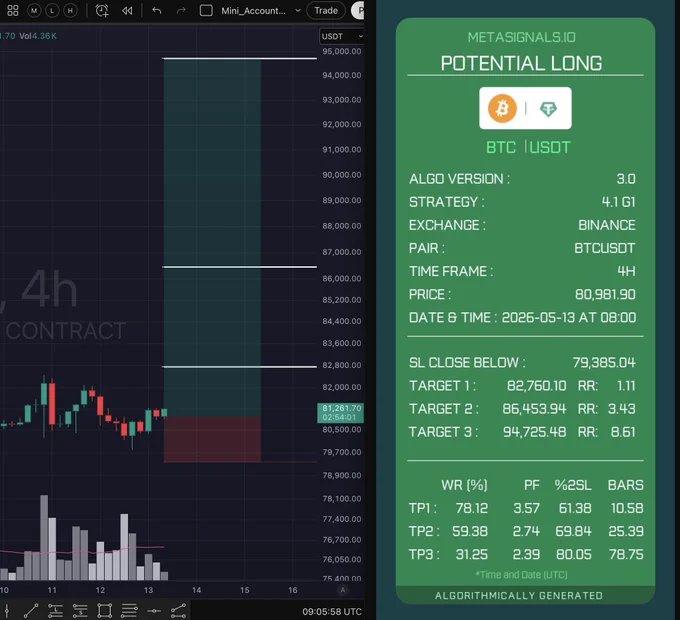The image size is (680, 620).
Task: Click the square layout icon before Mini_Account
Action: tap(206, 10)
